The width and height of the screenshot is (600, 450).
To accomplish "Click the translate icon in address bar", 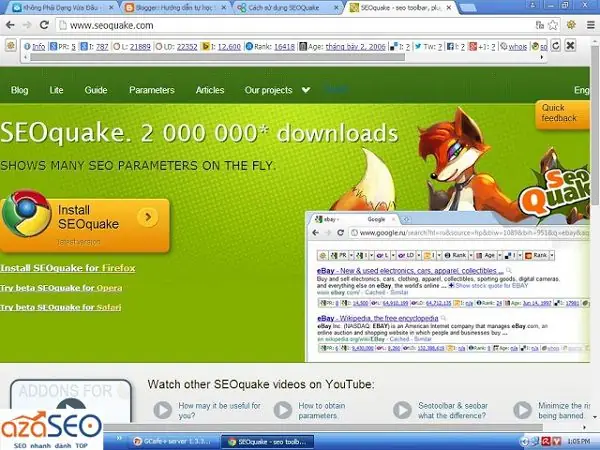I will 540,25.
